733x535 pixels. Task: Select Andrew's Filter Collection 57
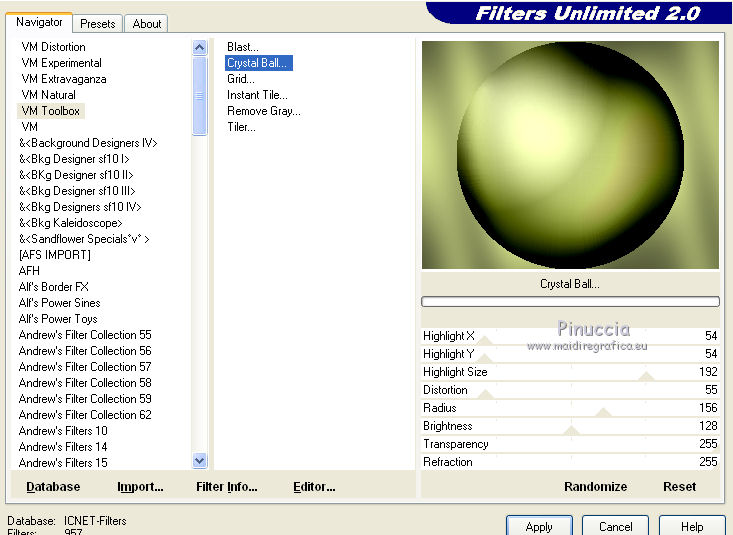click(85, 367)
